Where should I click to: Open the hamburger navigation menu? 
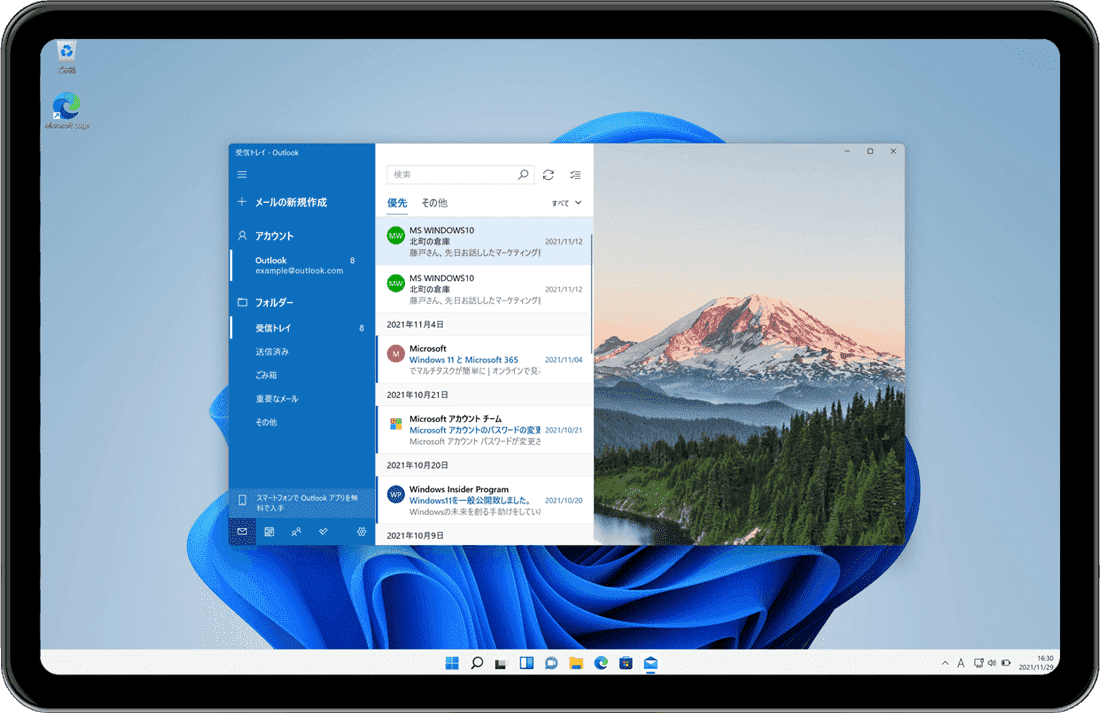click(242, 175)
